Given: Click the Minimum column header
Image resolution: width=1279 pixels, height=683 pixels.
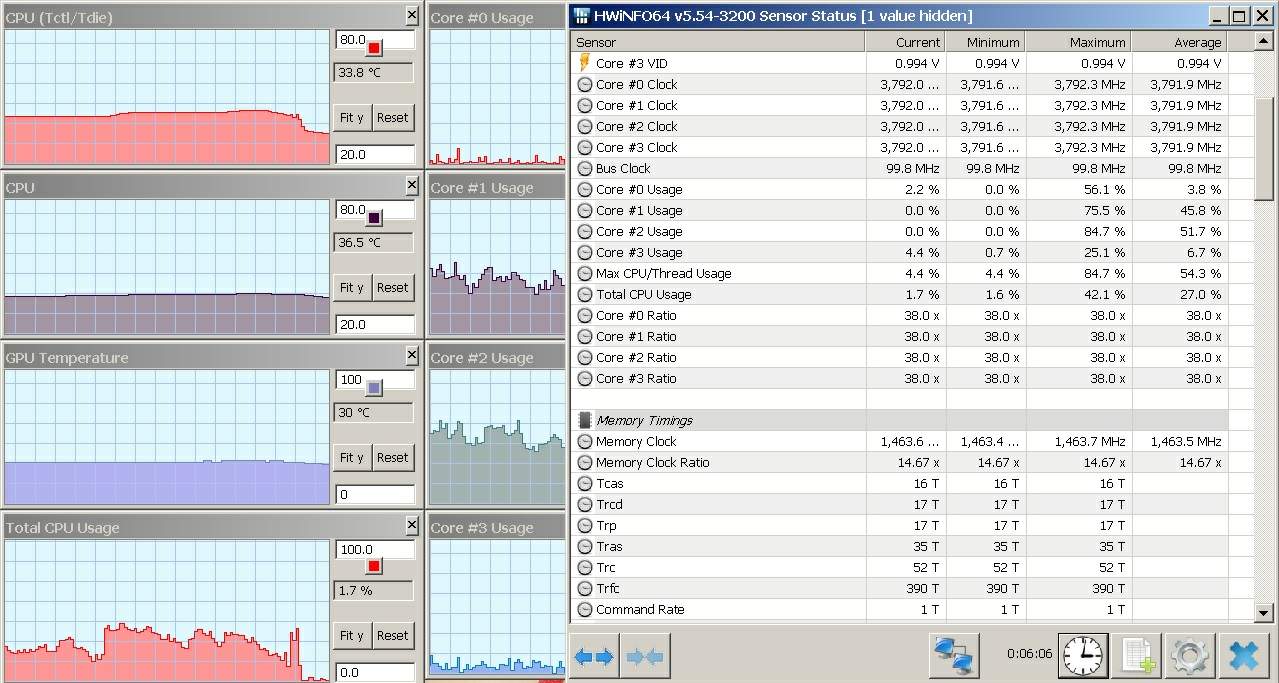Looking at the screenshot, I should (986, 42).
